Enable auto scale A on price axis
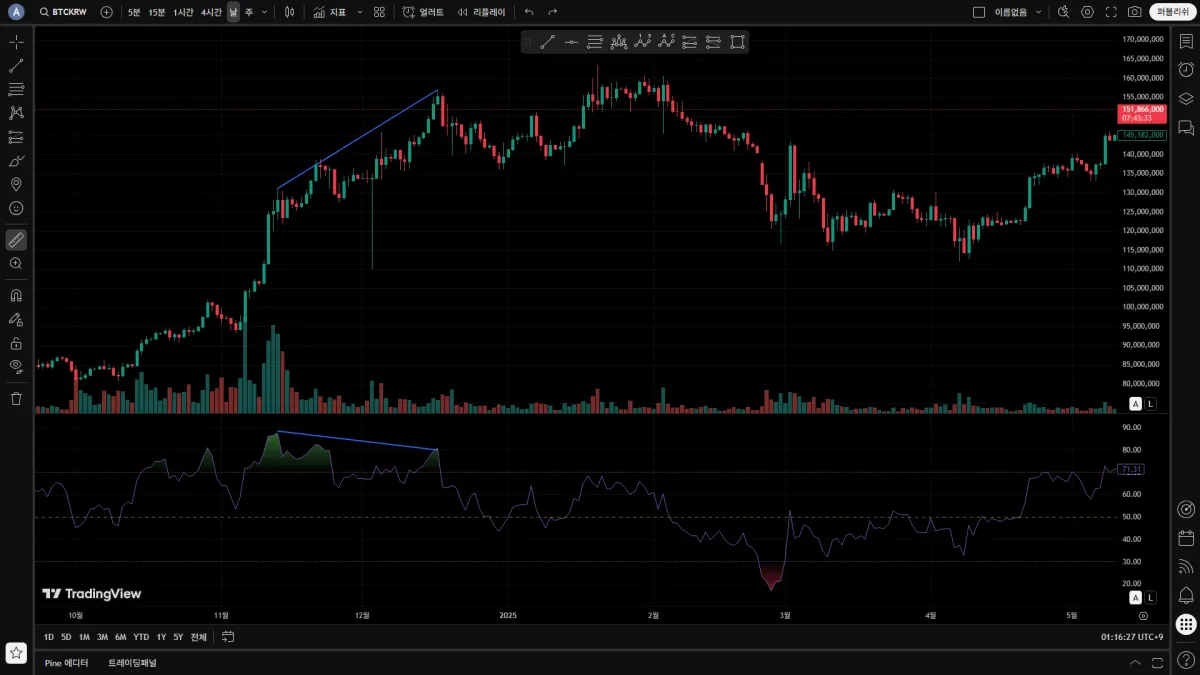1200x675 pixels. point(1135,404)
